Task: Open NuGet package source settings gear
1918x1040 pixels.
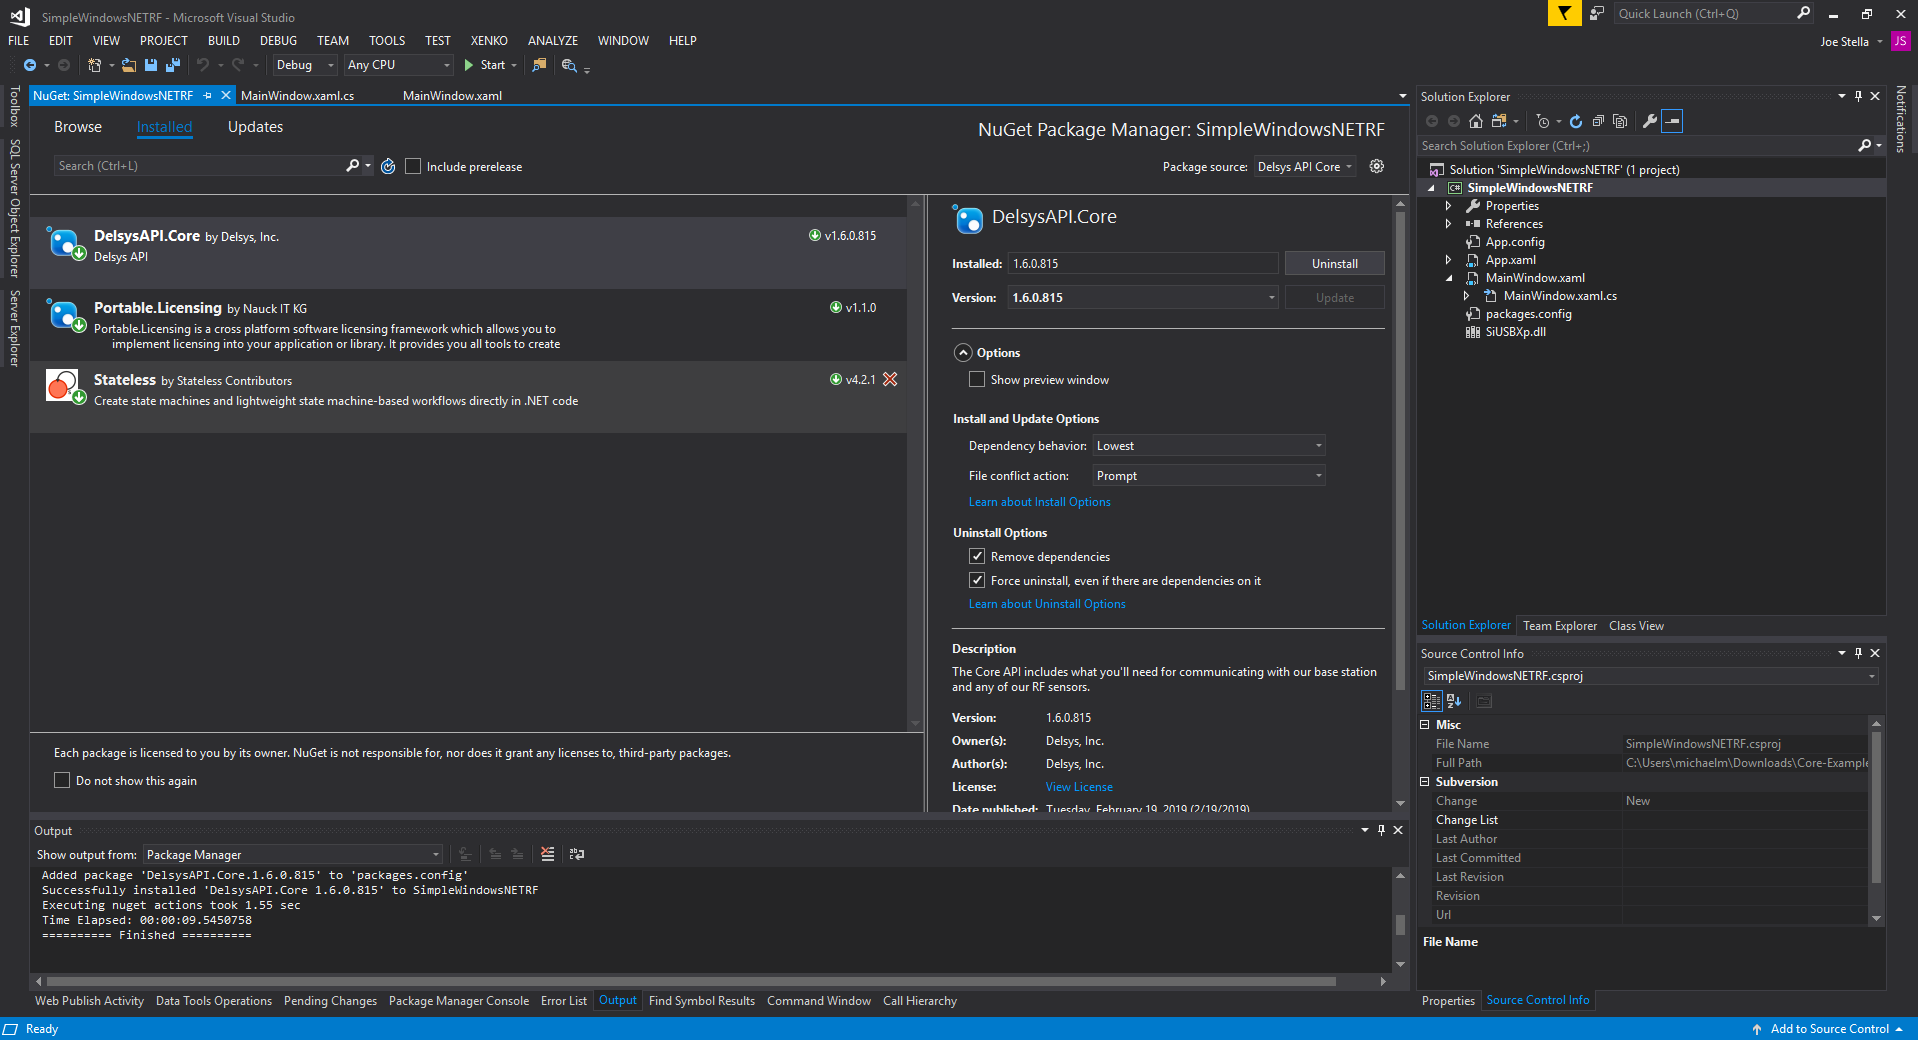Action: (x=1377, y=166)
